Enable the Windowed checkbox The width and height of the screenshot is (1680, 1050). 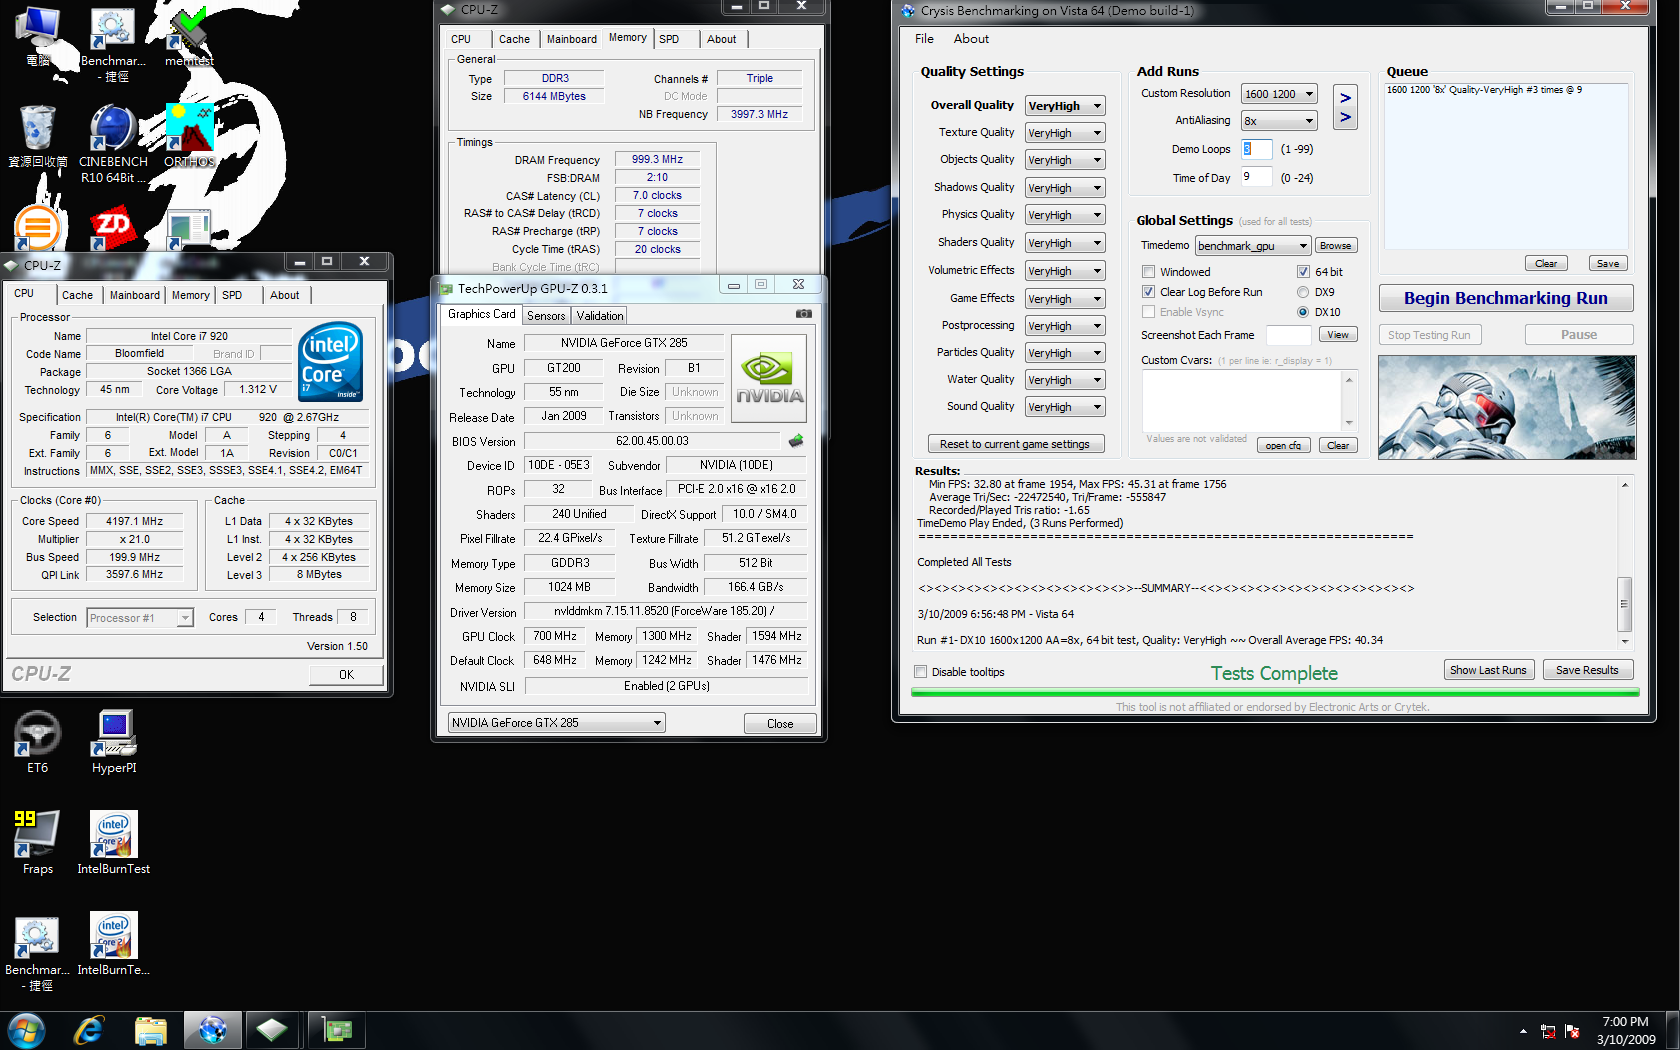click(x=1149, y=272)
